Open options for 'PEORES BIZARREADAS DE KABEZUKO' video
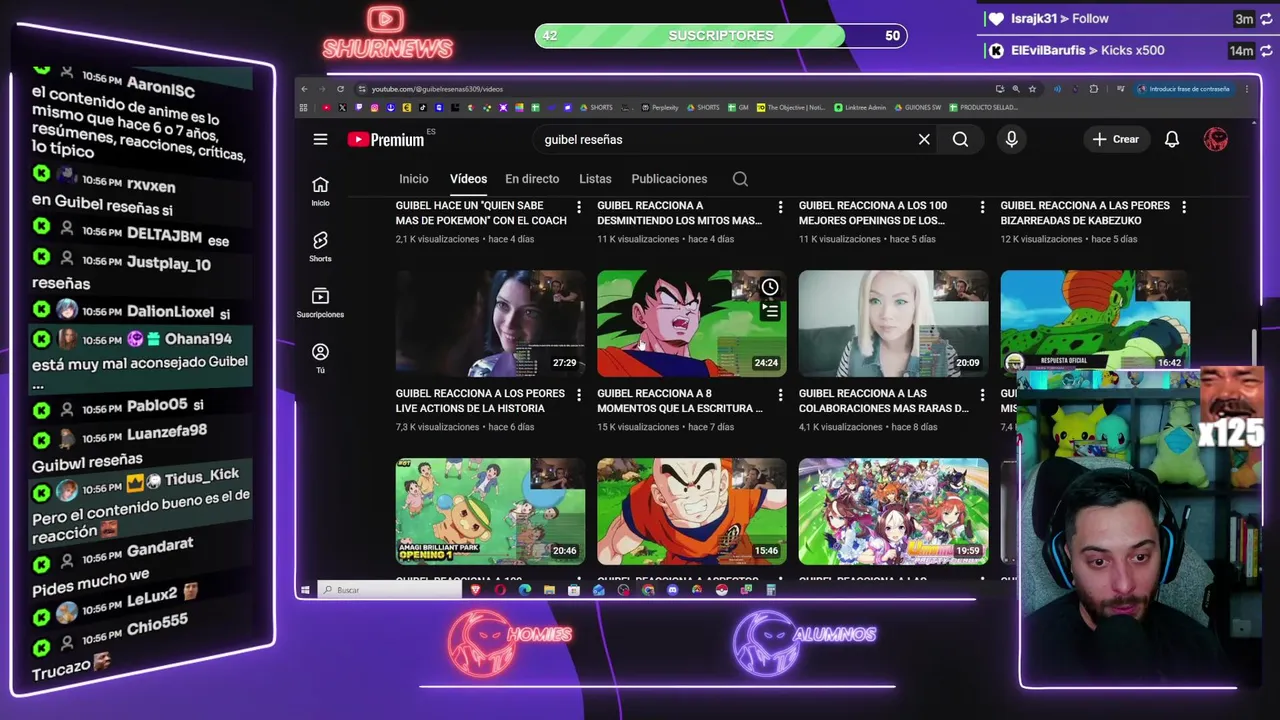Viewport: 1280px width, 720px height. tap(1184, 207)
